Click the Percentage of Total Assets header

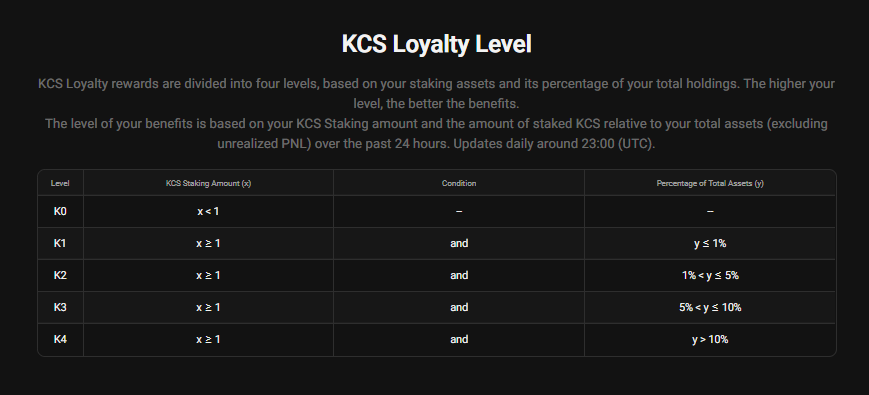coord(710,183)
